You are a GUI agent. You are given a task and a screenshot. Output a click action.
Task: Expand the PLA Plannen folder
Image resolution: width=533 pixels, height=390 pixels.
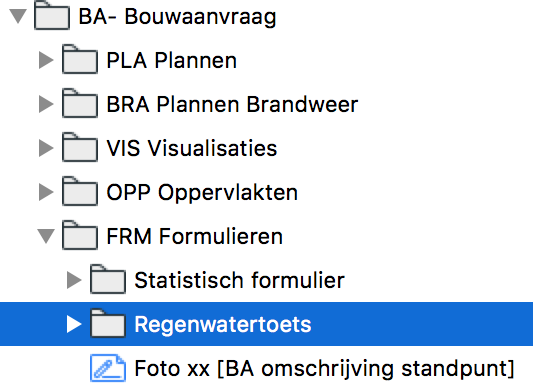pyautogui.click(x=46, y=60)
